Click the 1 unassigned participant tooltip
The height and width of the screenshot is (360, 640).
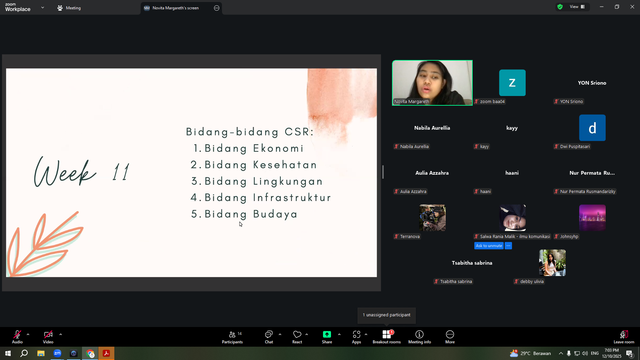(x=387, y=315)
